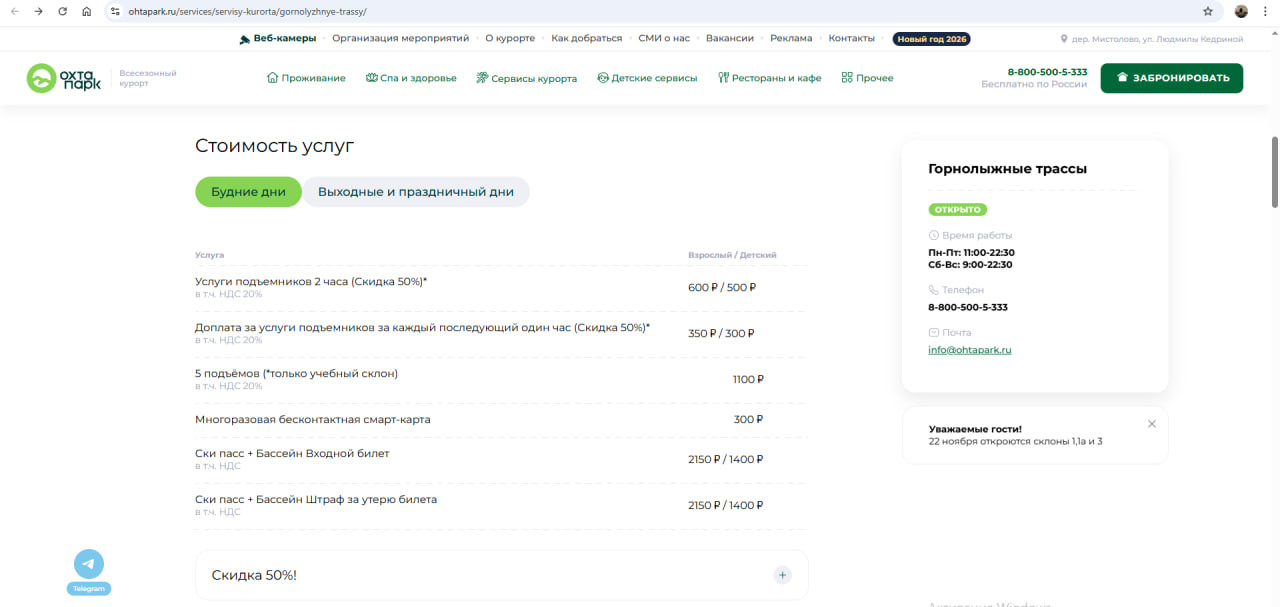This screenshot has width=1280, height=607.
Task: Switch to Выходные и праздничный дни prices
Action: click(x=415, y=192)
